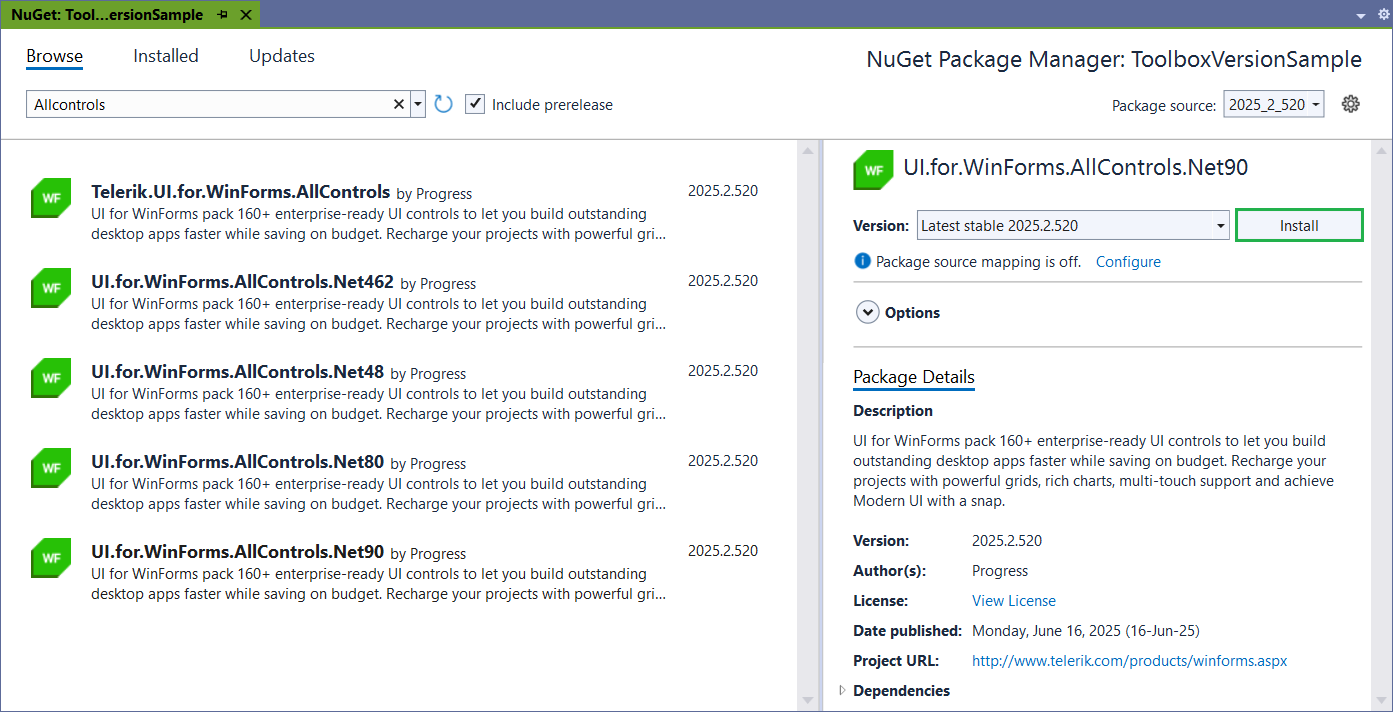The width and height of the screenshot is (1393, 712).
Task: Open NuGet settings gear icon
Action: pyautogui.click(x=1351, y=104)
